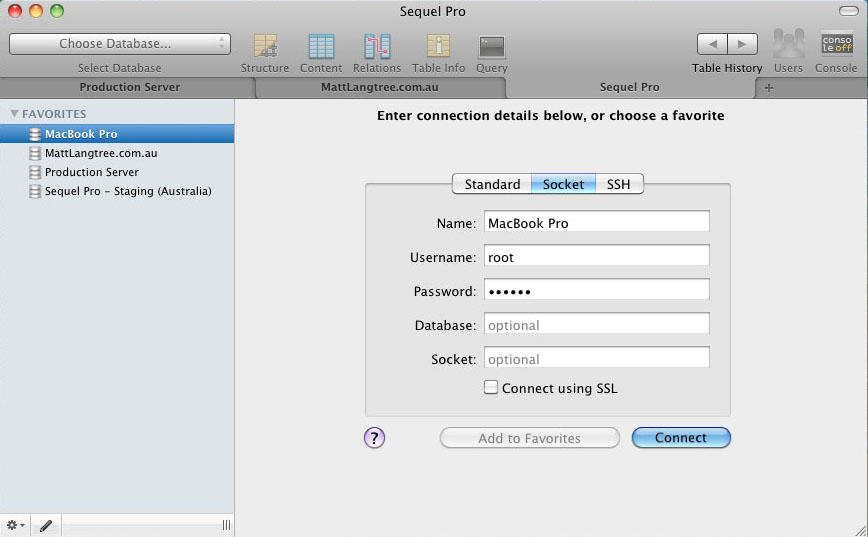Screen dimensions: 868x537
Task: Enable Connect using SSL checkbox
Action: (491, 387)
